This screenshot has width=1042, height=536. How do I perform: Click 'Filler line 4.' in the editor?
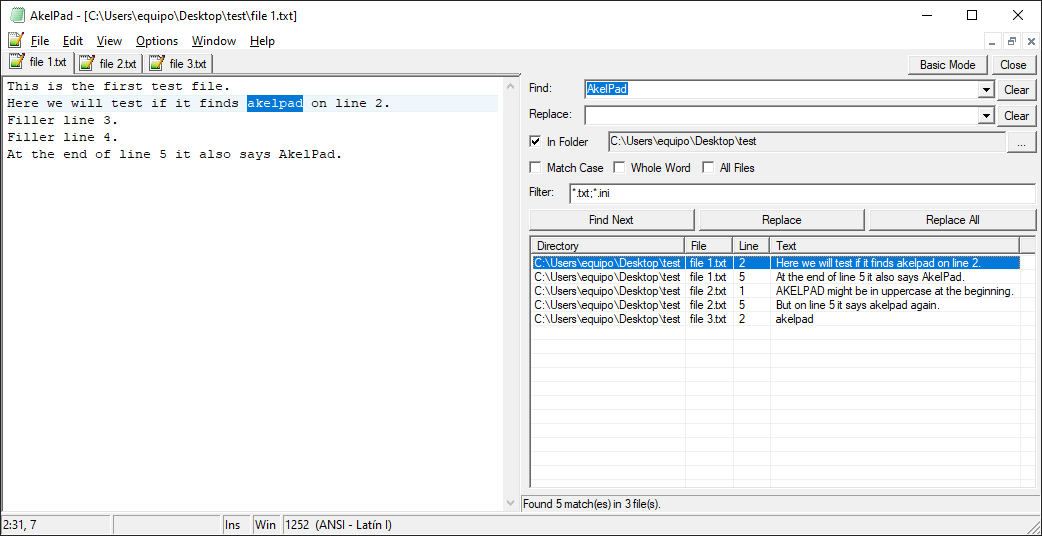pos(62,137)
